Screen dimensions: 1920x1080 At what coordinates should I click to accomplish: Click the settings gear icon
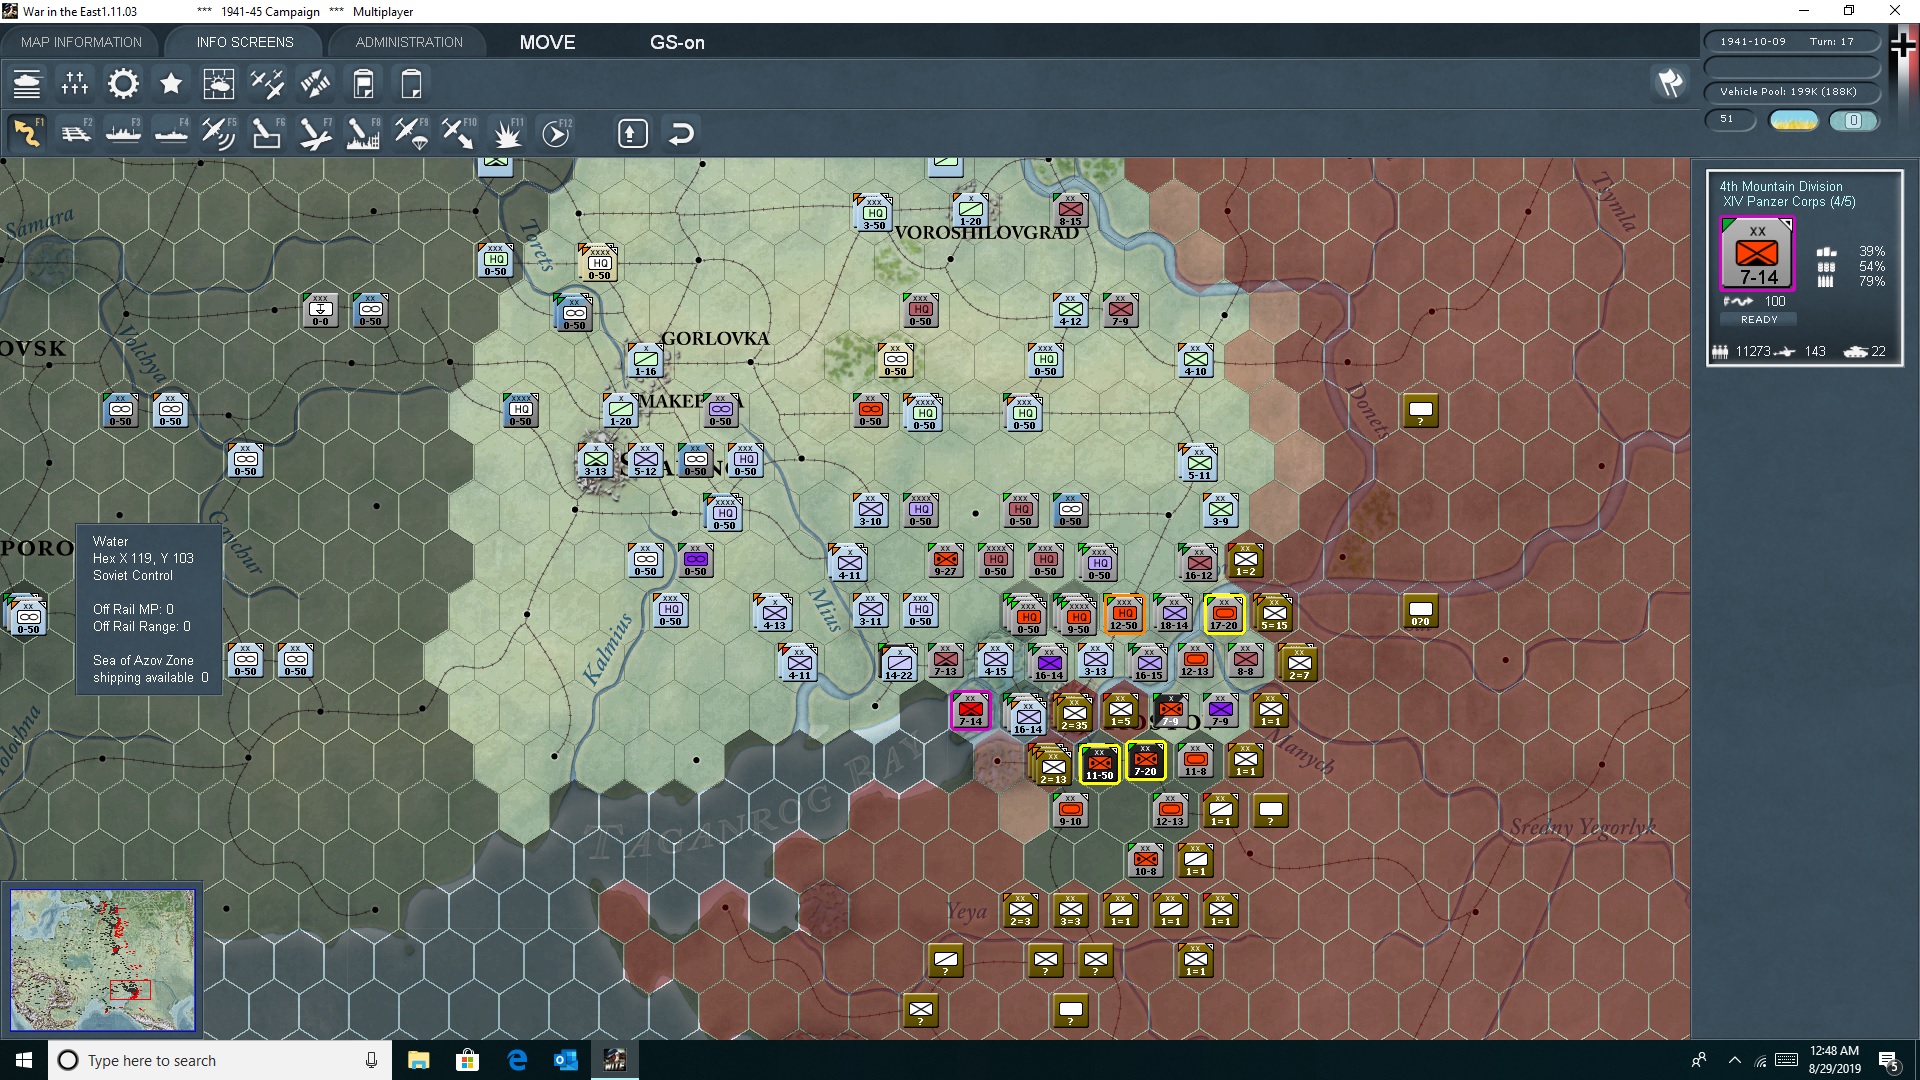(122, 84)
